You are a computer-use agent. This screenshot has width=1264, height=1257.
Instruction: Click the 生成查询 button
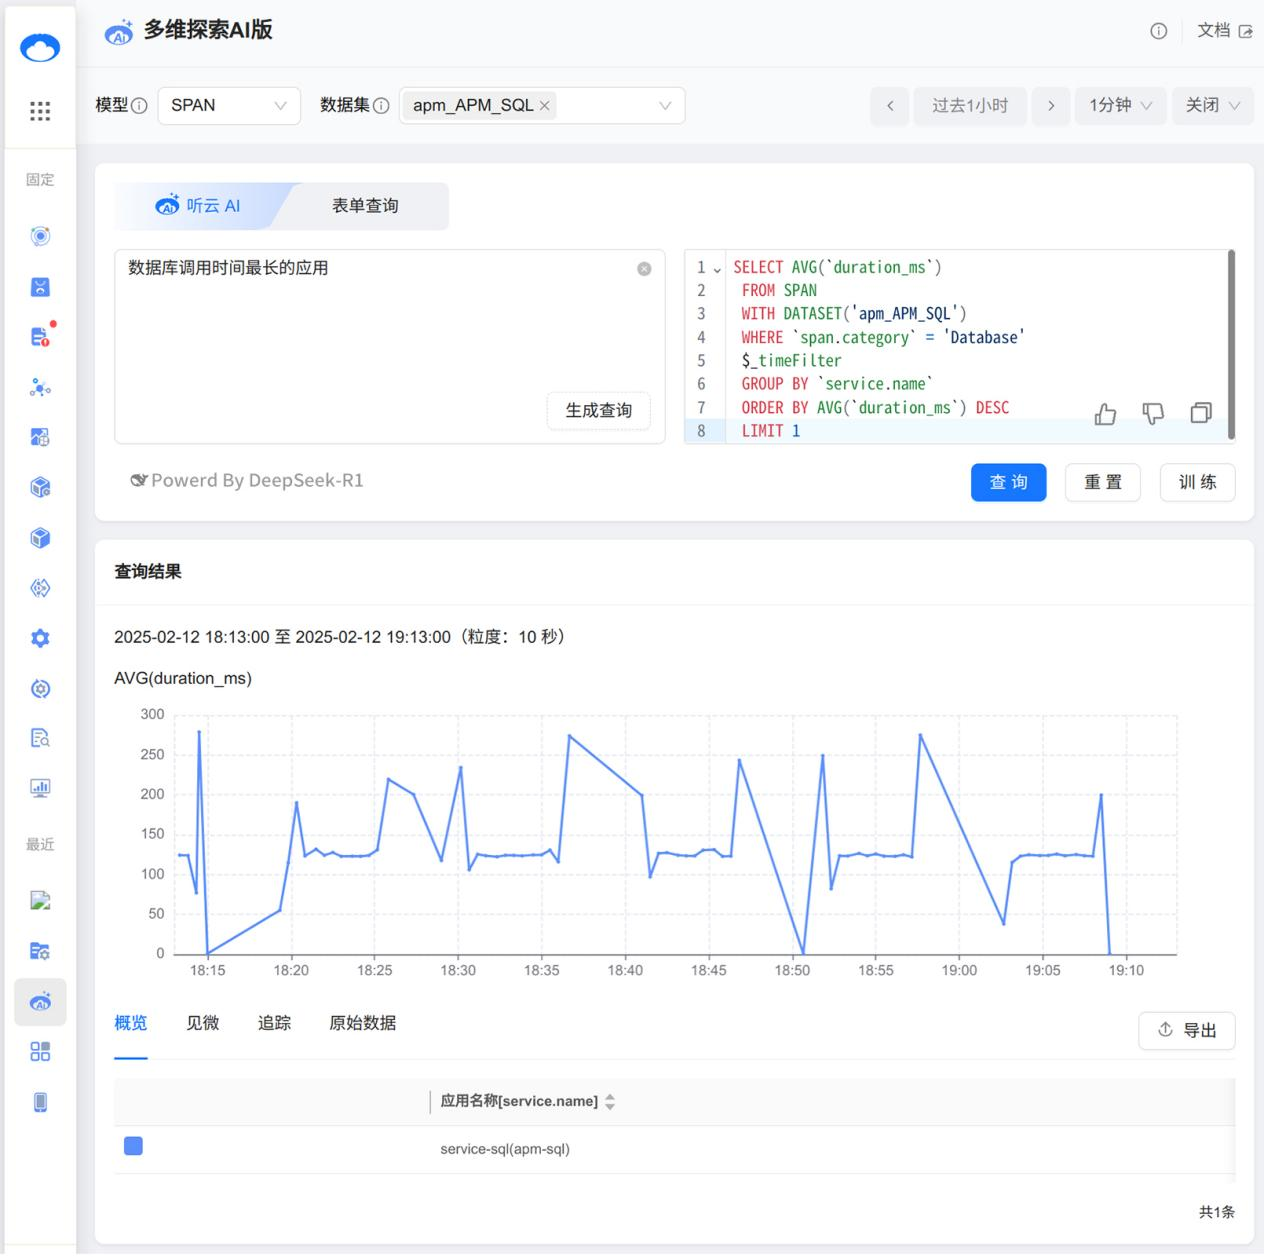pos(599,411)
